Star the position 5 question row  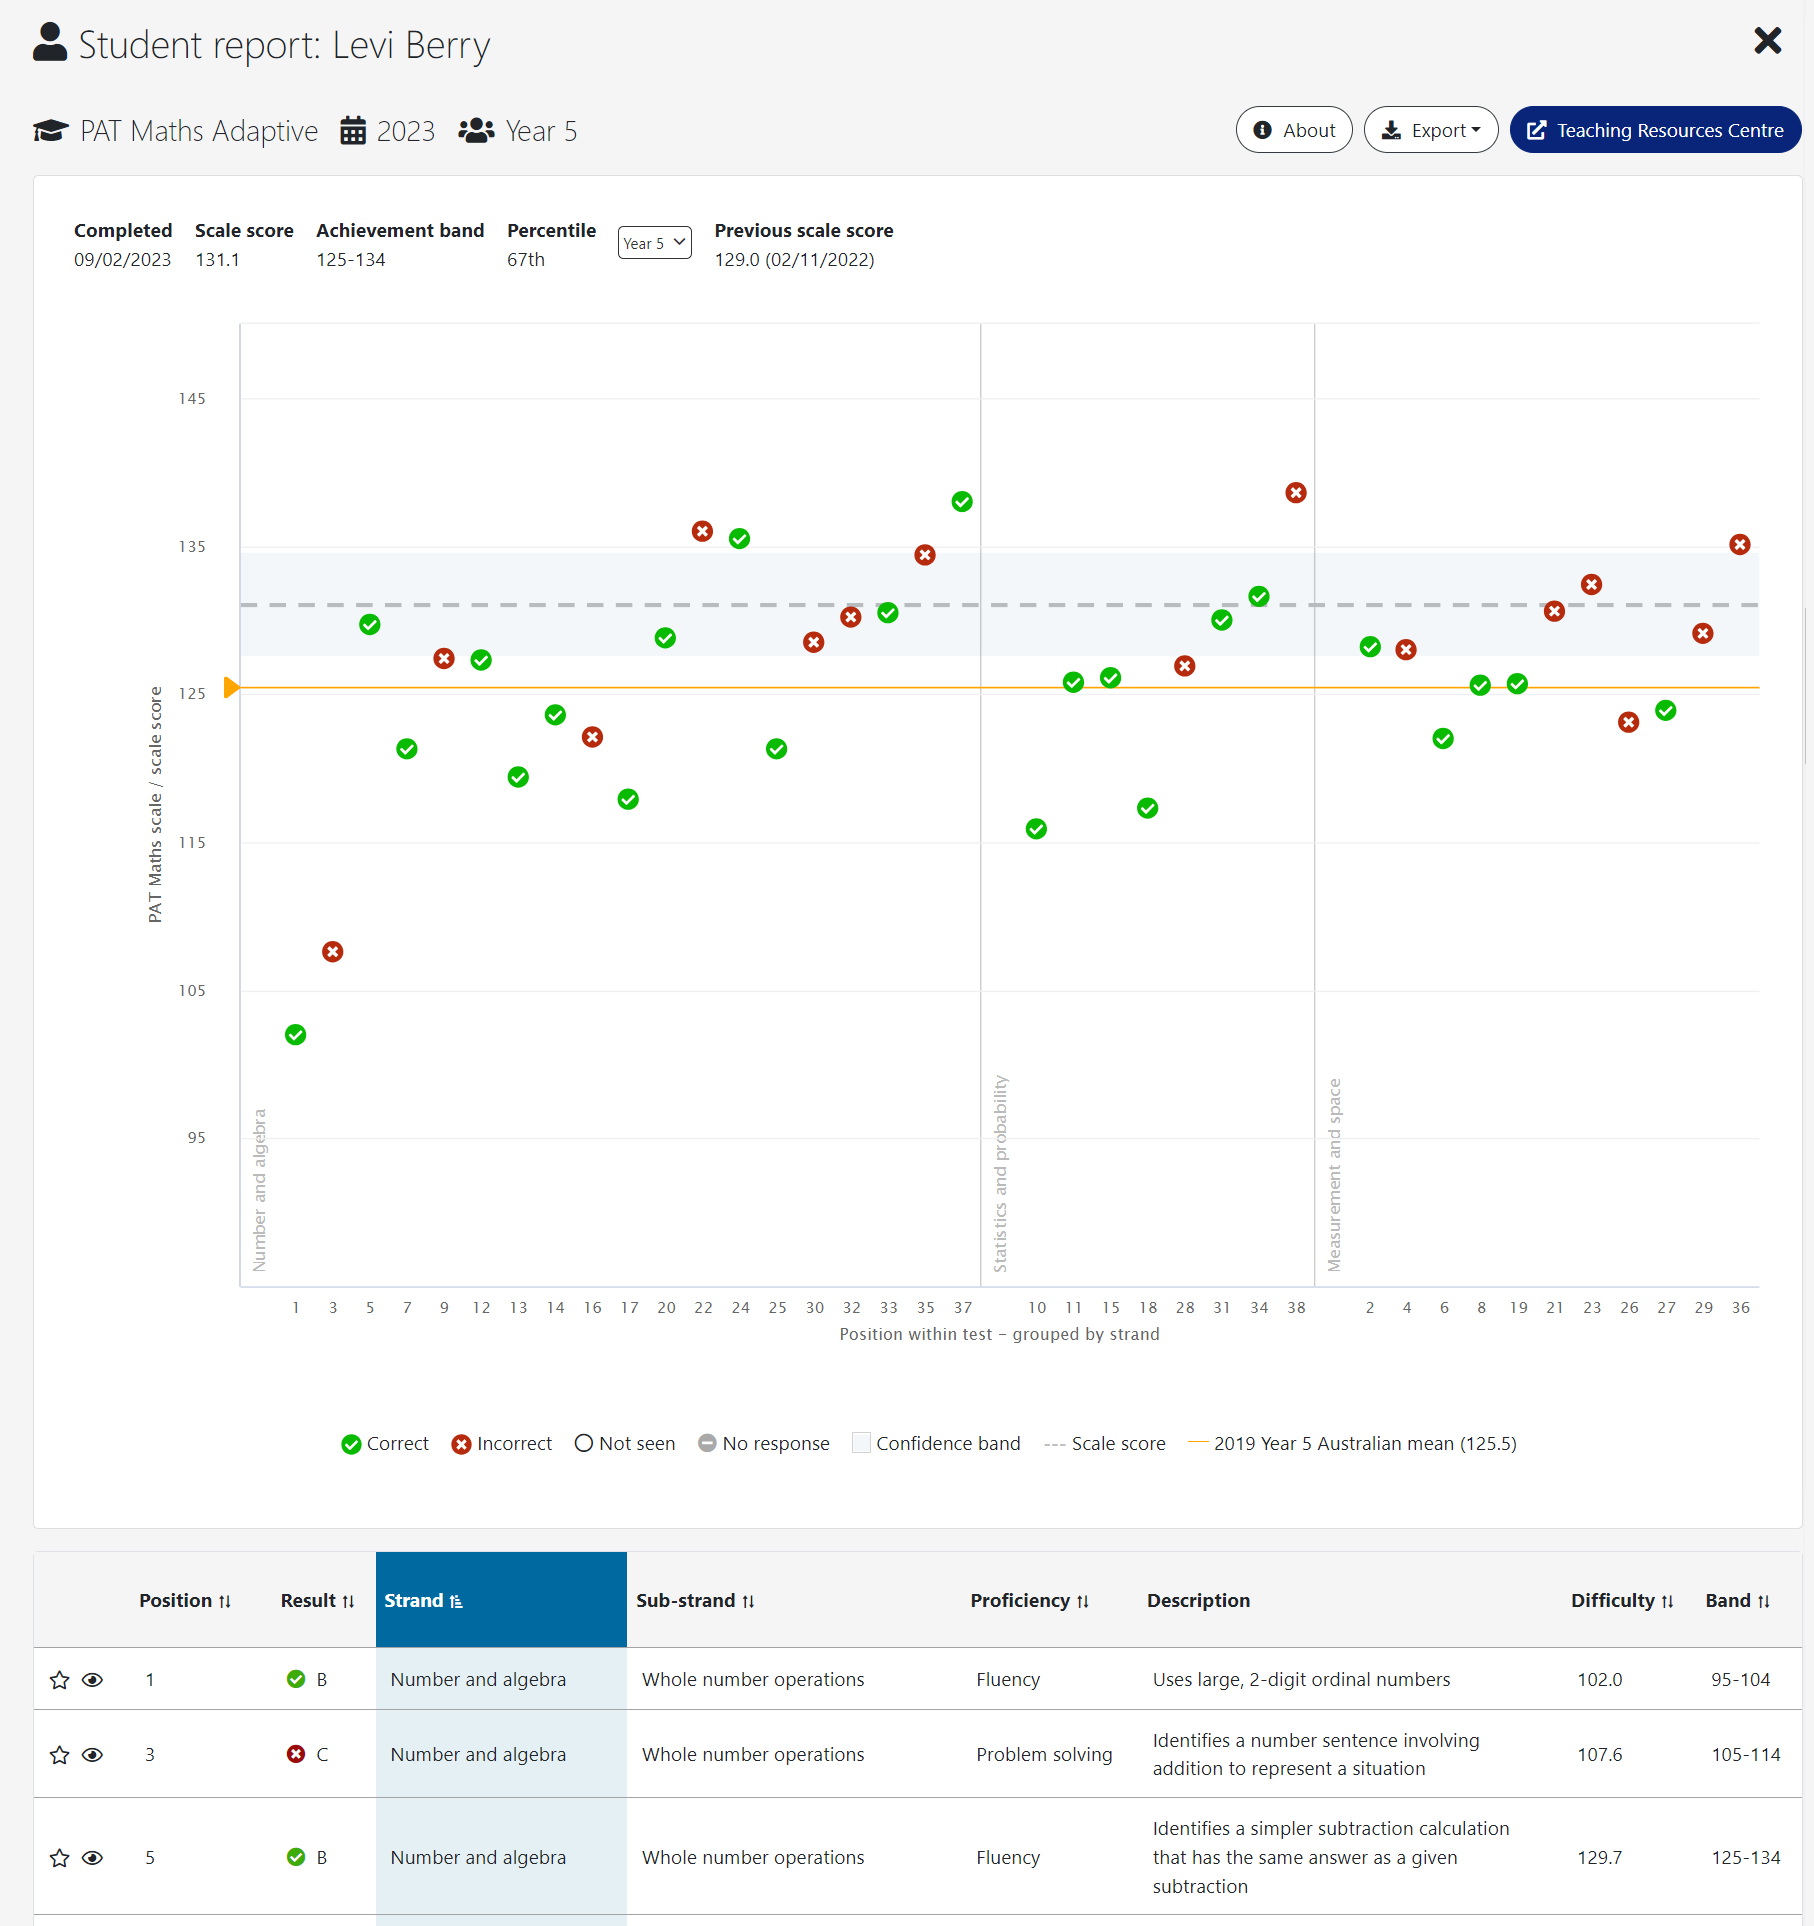coord(60,1858)
